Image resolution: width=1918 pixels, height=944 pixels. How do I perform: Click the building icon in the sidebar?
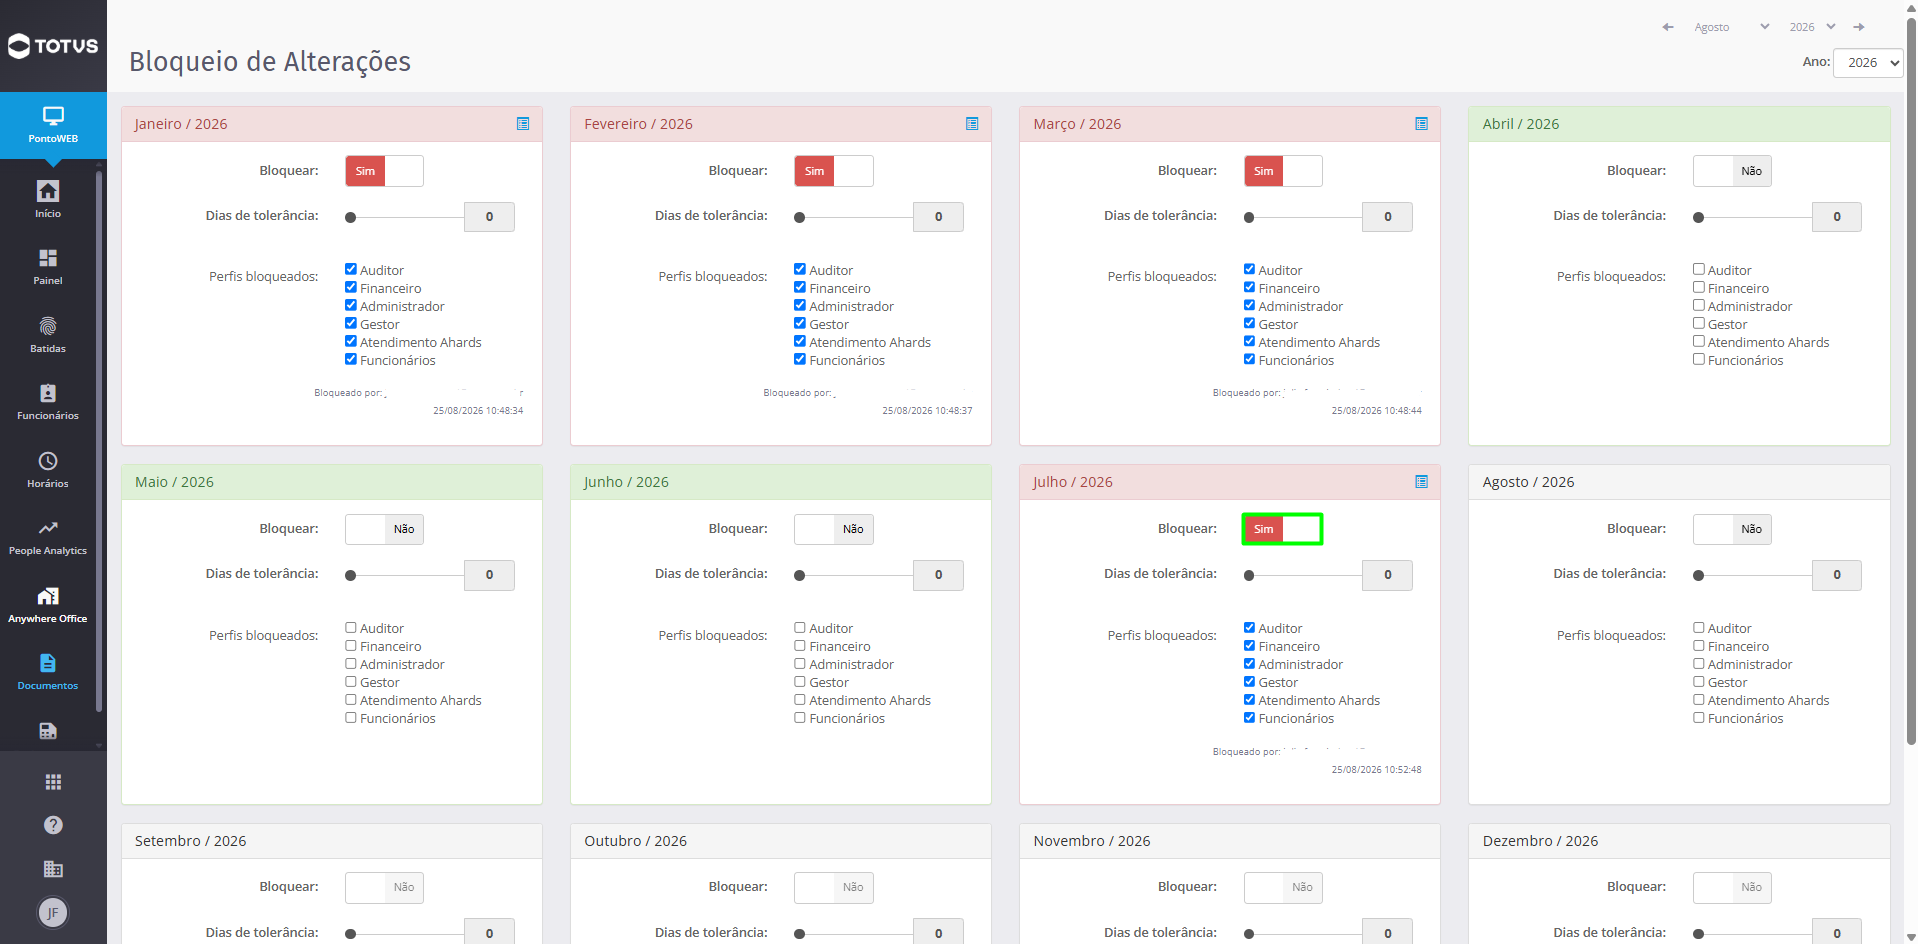(x=53, y=869)
